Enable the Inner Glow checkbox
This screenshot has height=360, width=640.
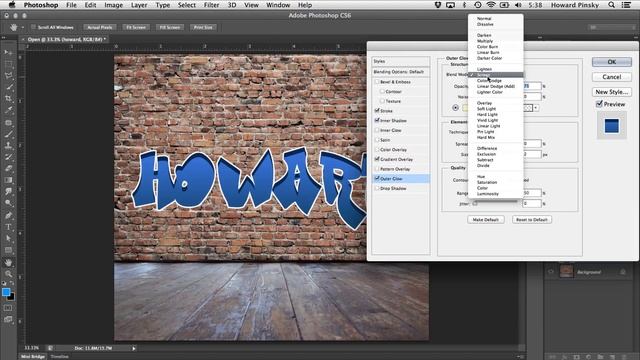tap(377, 130)
